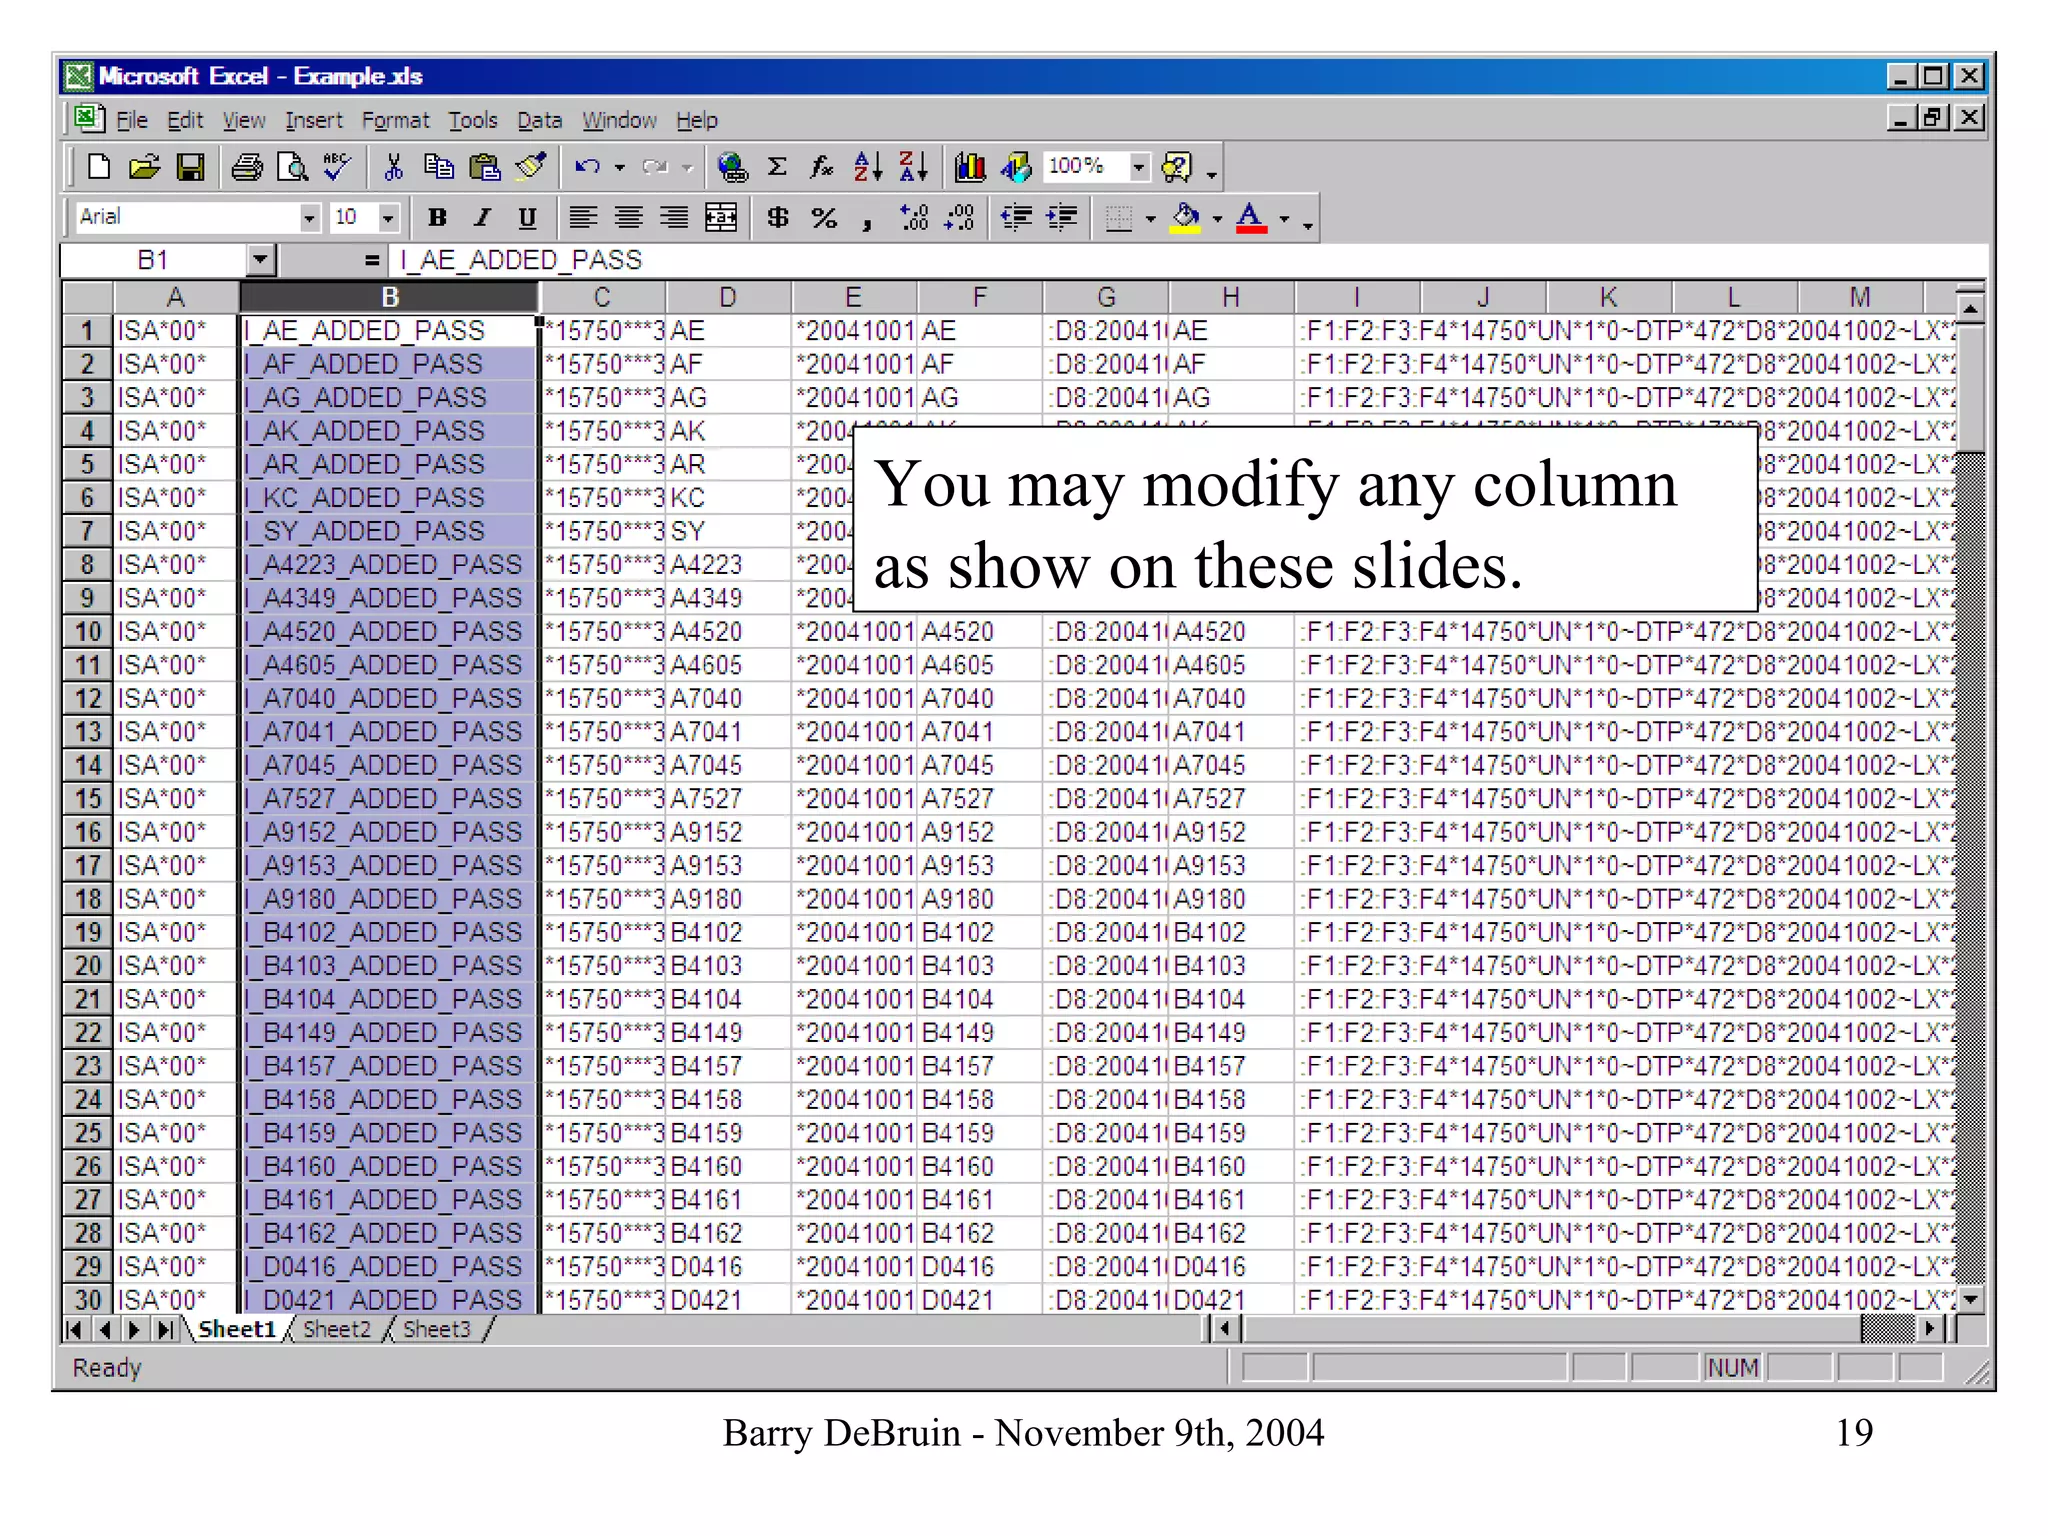Open Office Assistant help icon
Viewport: 2048px width, 1536px height.
point(1177,167)
